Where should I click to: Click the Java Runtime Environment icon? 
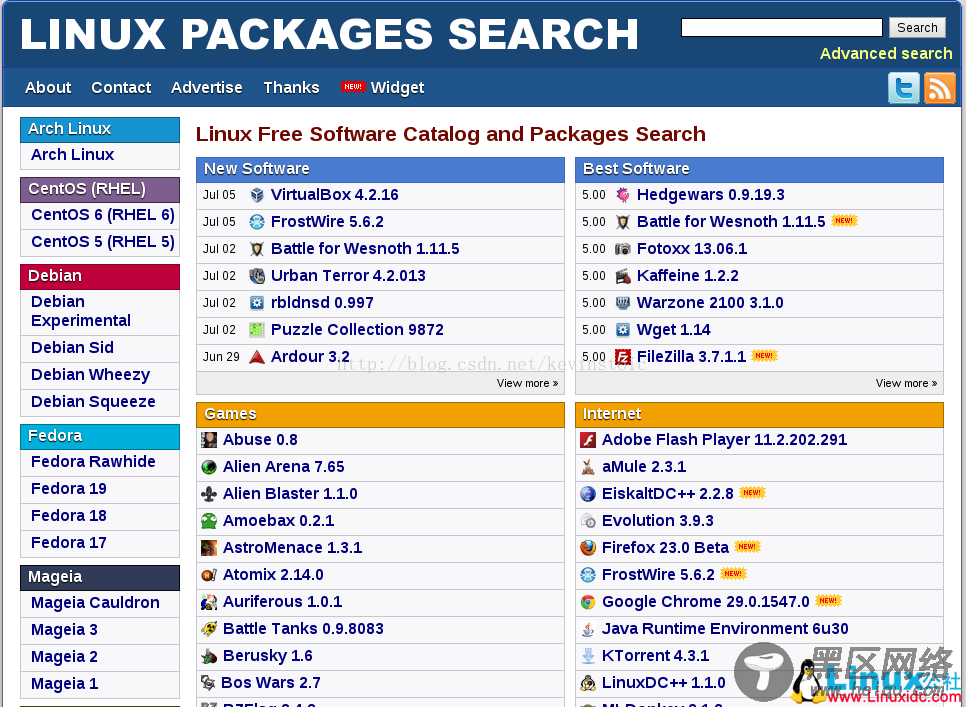588,629
